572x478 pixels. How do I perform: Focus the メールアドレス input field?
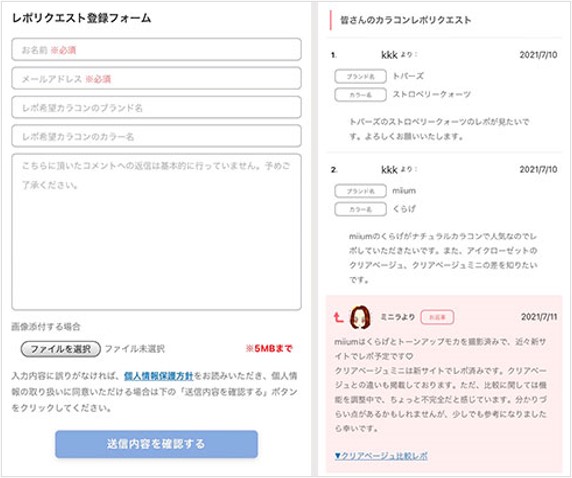pyautogui.click(x=156, y=78)
